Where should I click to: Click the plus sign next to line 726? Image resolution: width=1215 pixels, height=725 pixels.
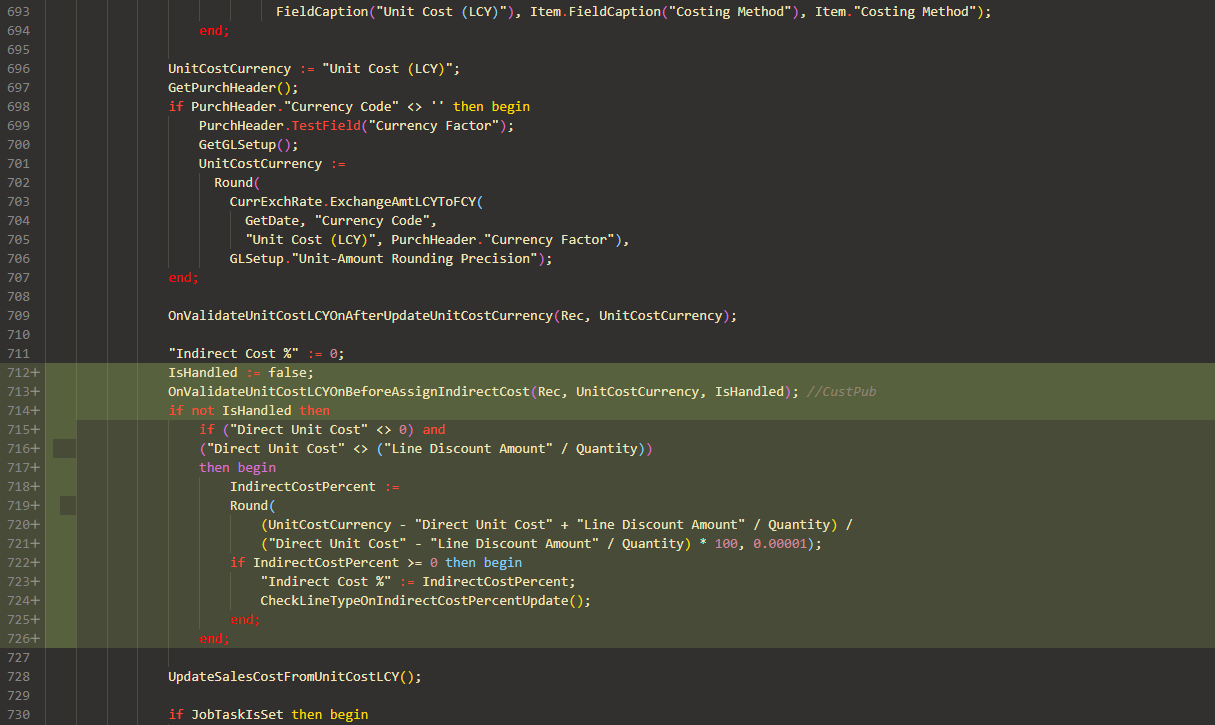click(36, 638)
